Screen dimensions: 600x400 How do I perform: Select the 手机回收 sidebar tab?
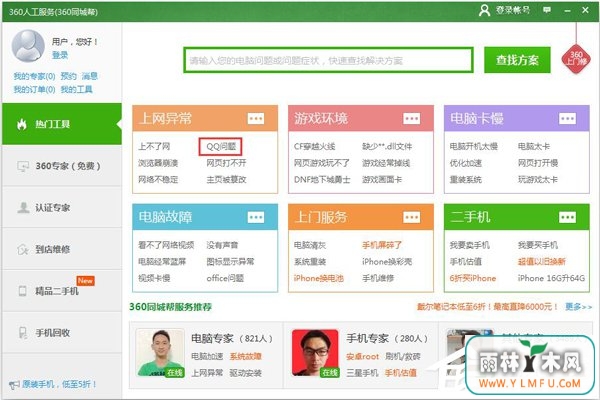[x=62, y=333]
